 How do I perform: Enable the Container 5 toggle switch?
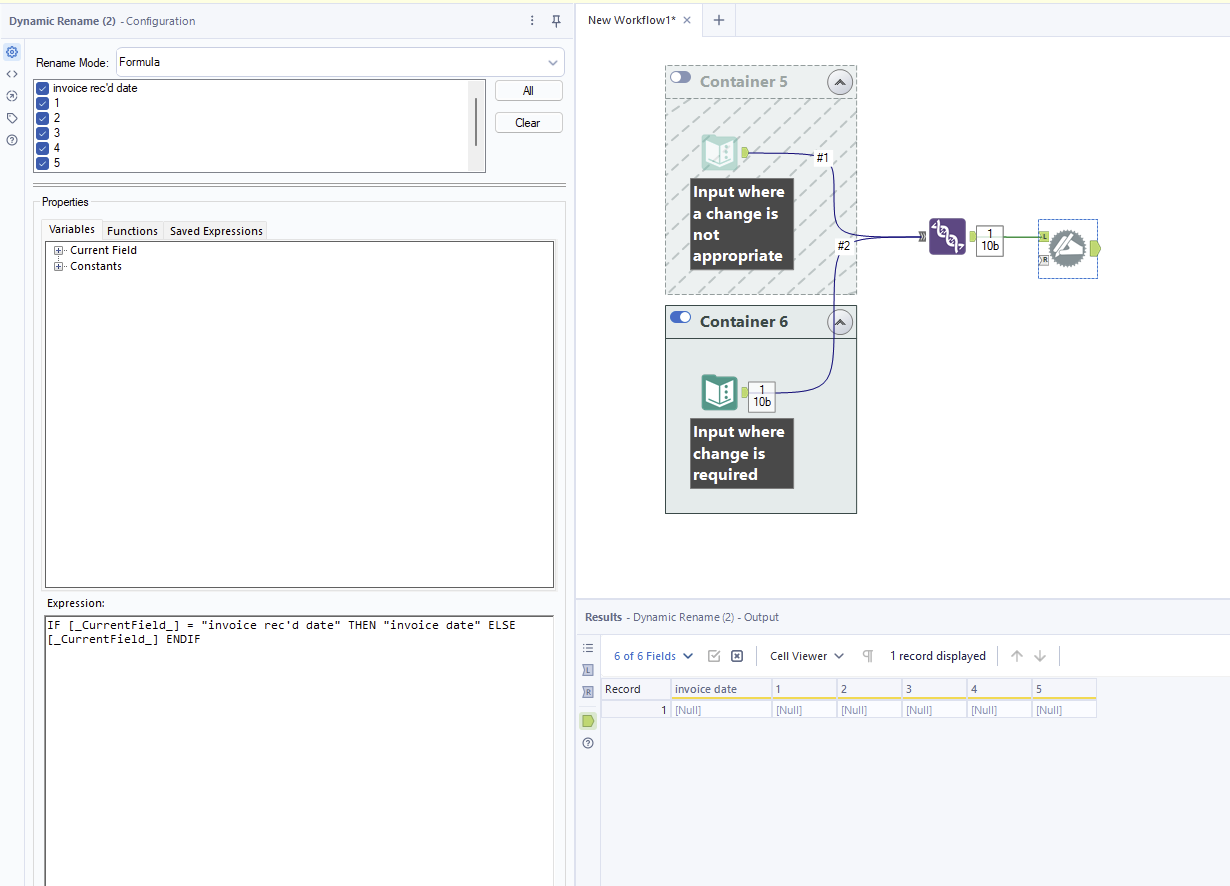681,76
